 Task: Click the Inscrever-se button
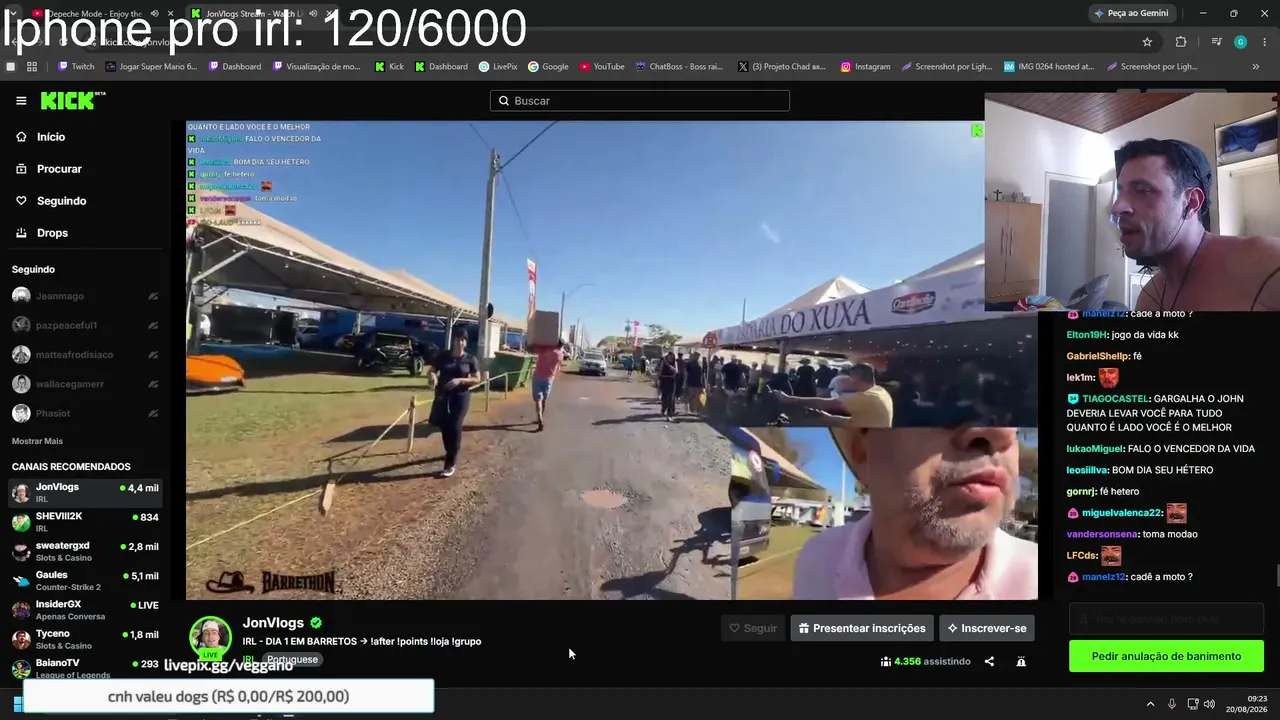coord(986,628)
